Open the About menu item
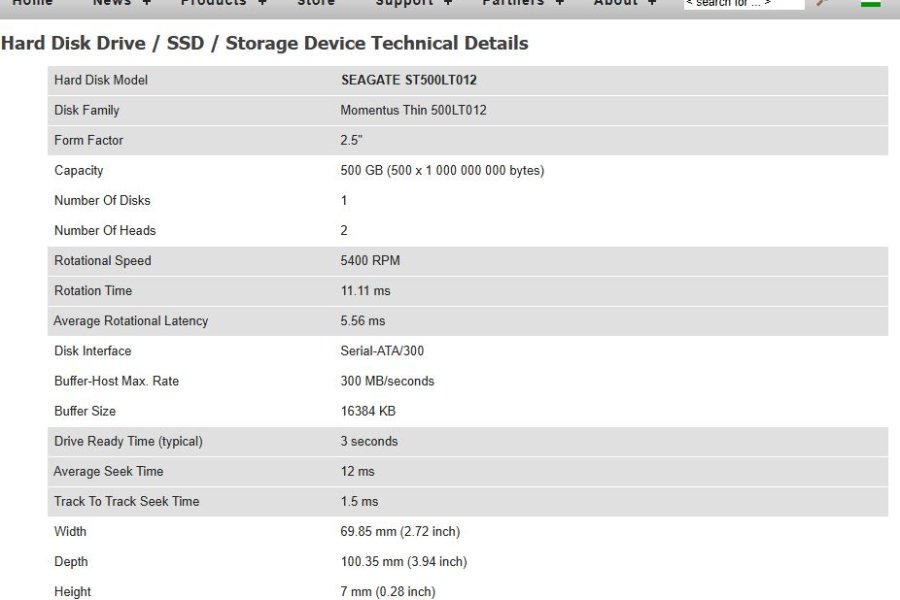The image size is (900, 600). coord(615,2)
